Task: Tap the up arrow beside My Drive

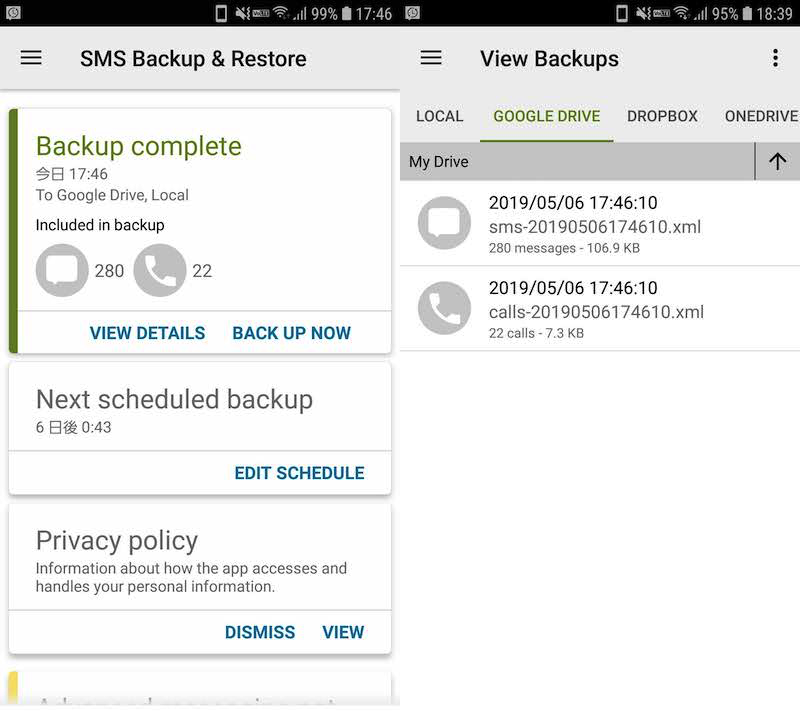Action: (778, 161)
